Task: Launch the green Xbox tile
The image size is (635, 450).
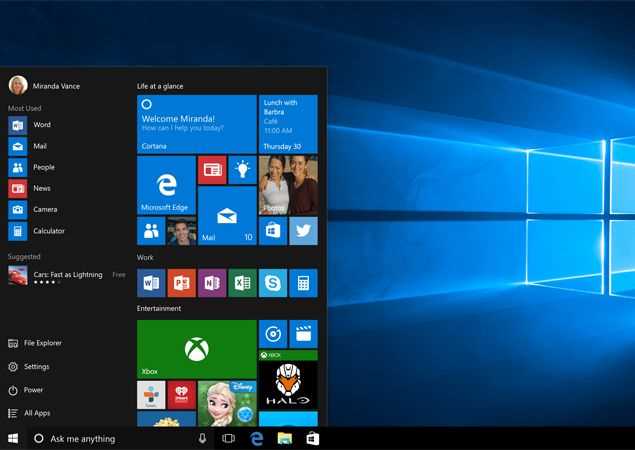Action: pyautogui.click(x=197, y=349)
